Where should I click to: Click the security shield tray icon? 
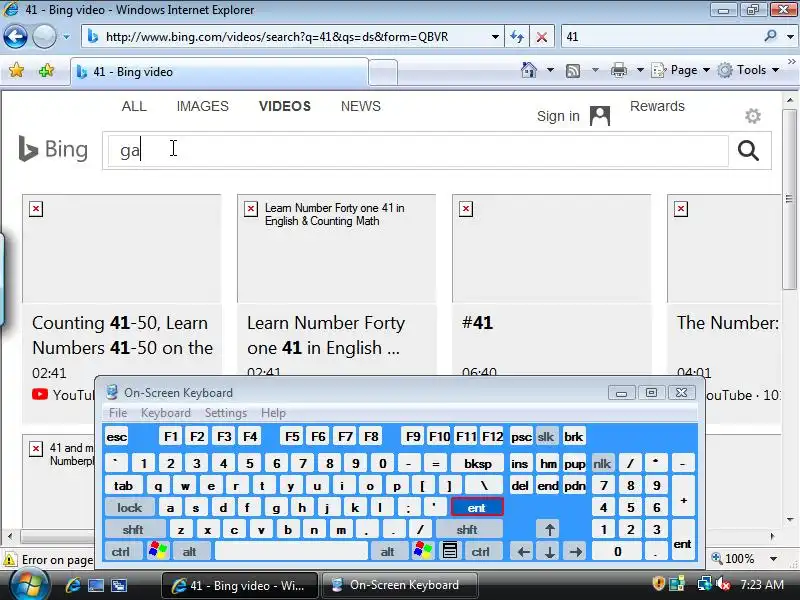click(x=659, y=584)
